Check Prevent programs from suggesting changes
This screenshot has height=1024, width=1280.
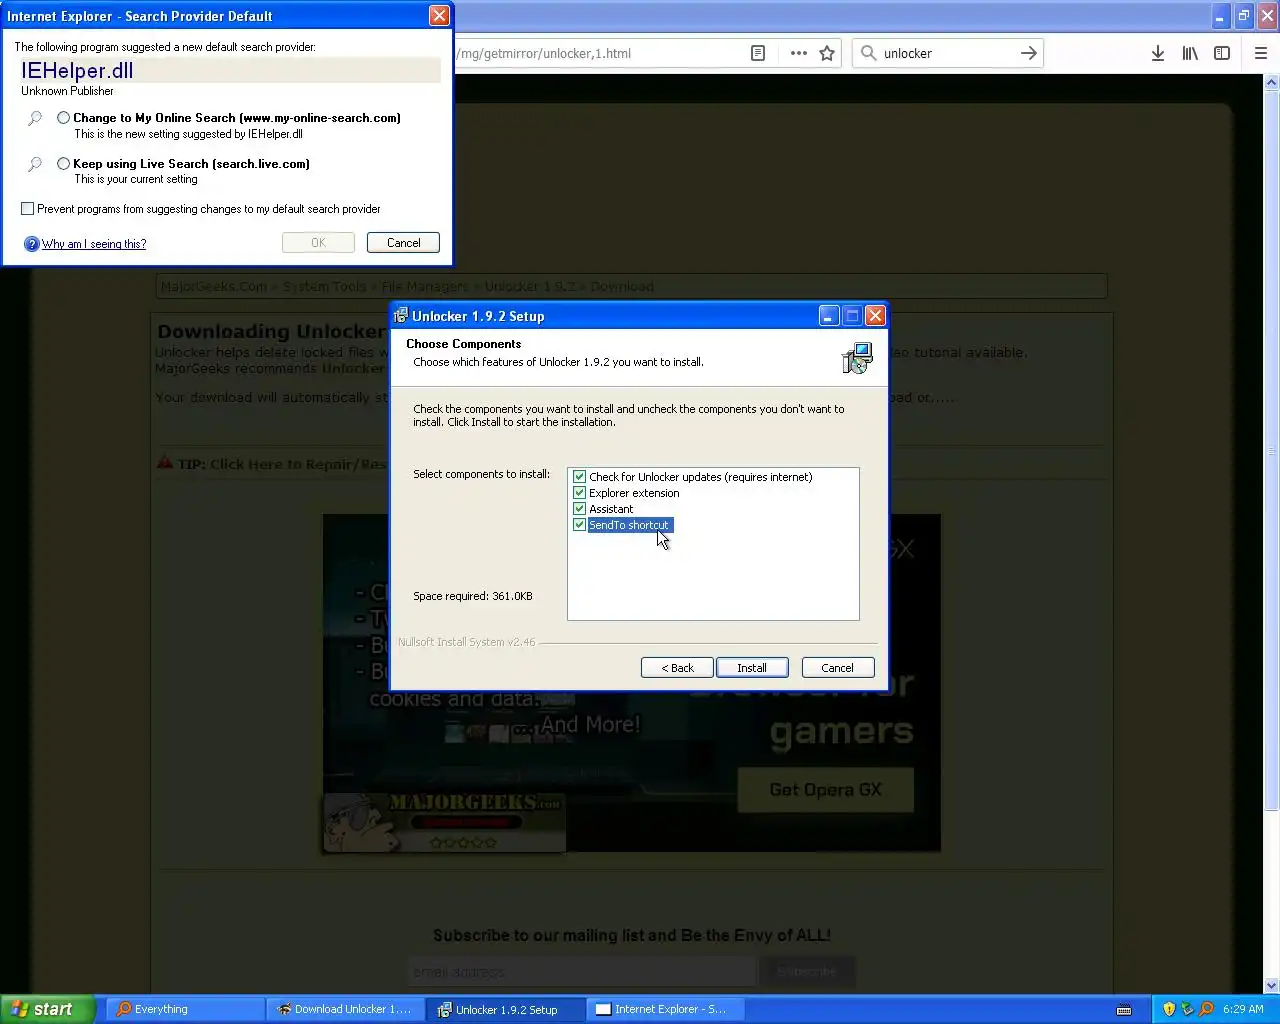pyautogui.click(x=28, y=209)
